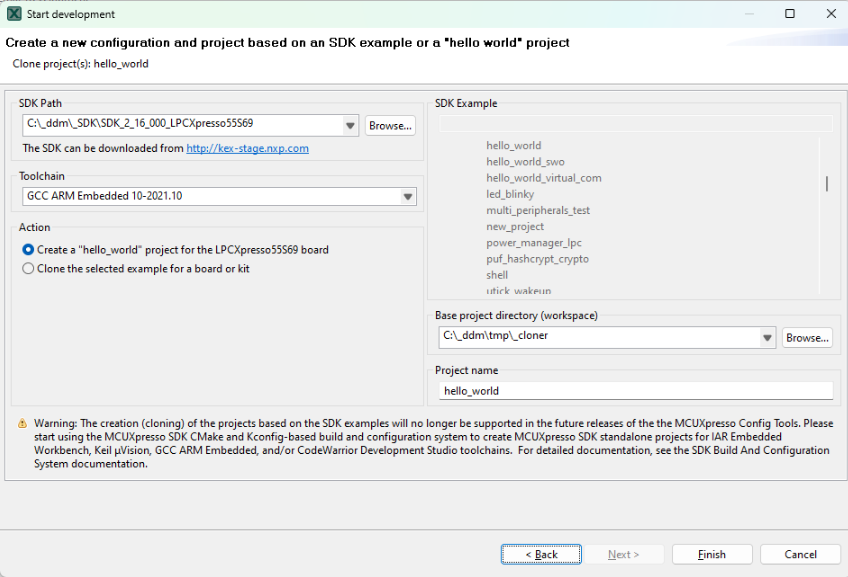Select multi_peripherals_test example
Screen dimensions: 848x577
tap(538, 210)
